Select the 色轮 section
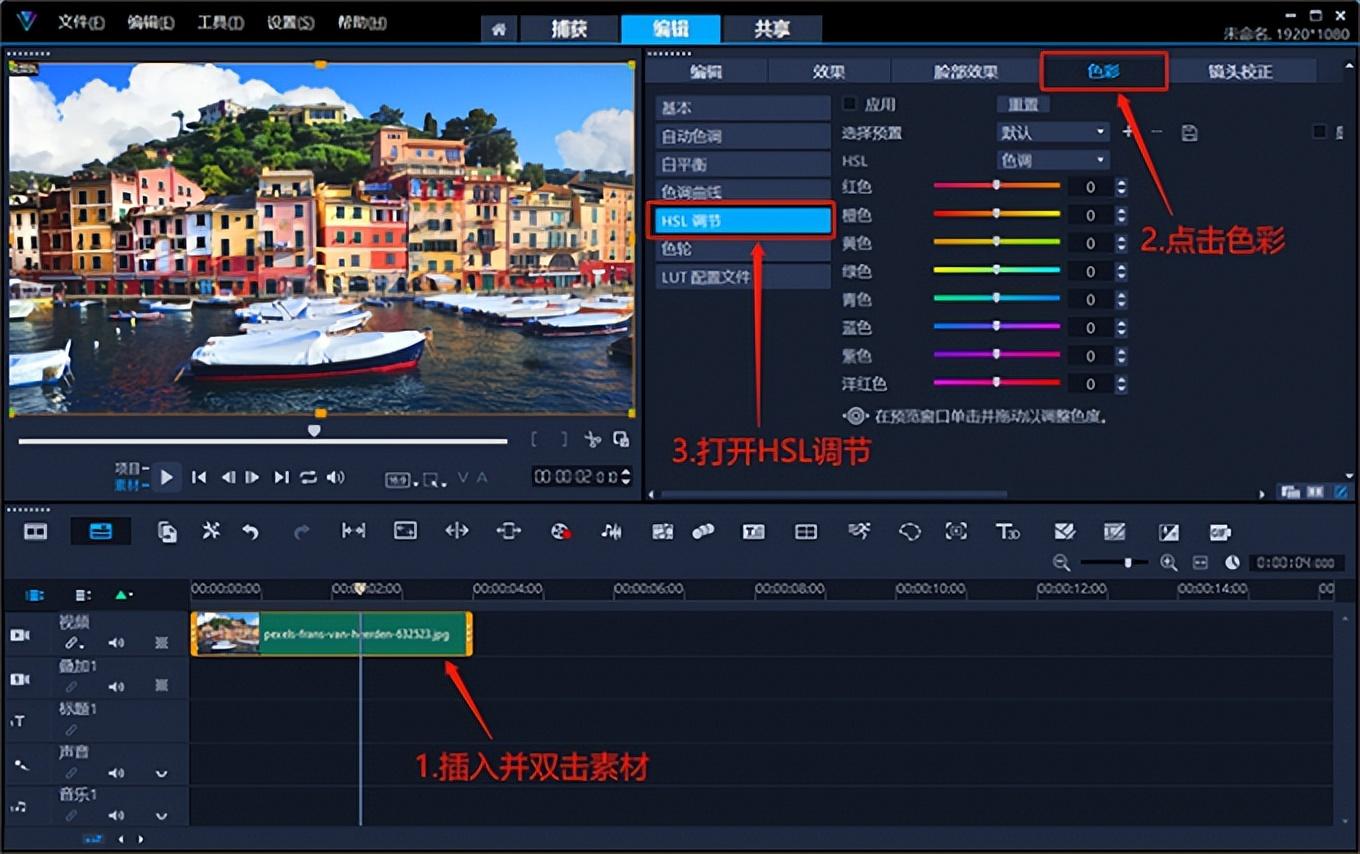This screenshot has width=1360, height=854. (x=743, y=248)
